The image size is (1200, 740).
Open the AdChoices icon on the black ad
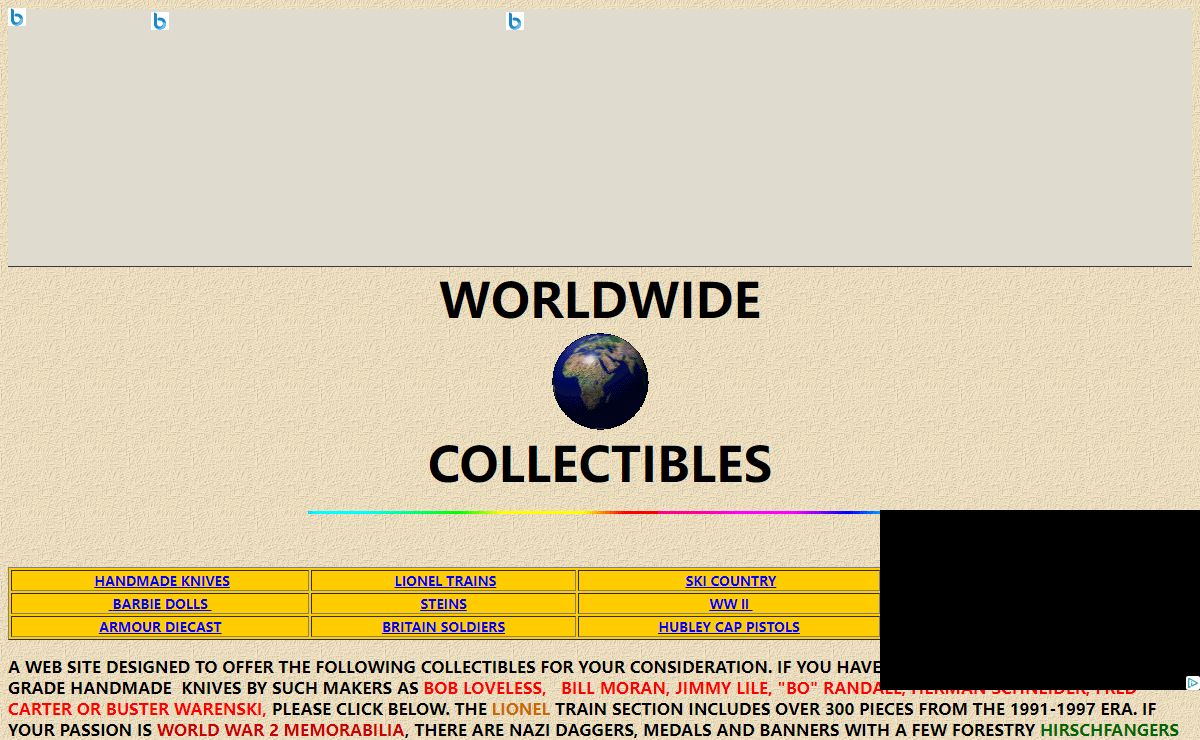(x=1192, y=683)
